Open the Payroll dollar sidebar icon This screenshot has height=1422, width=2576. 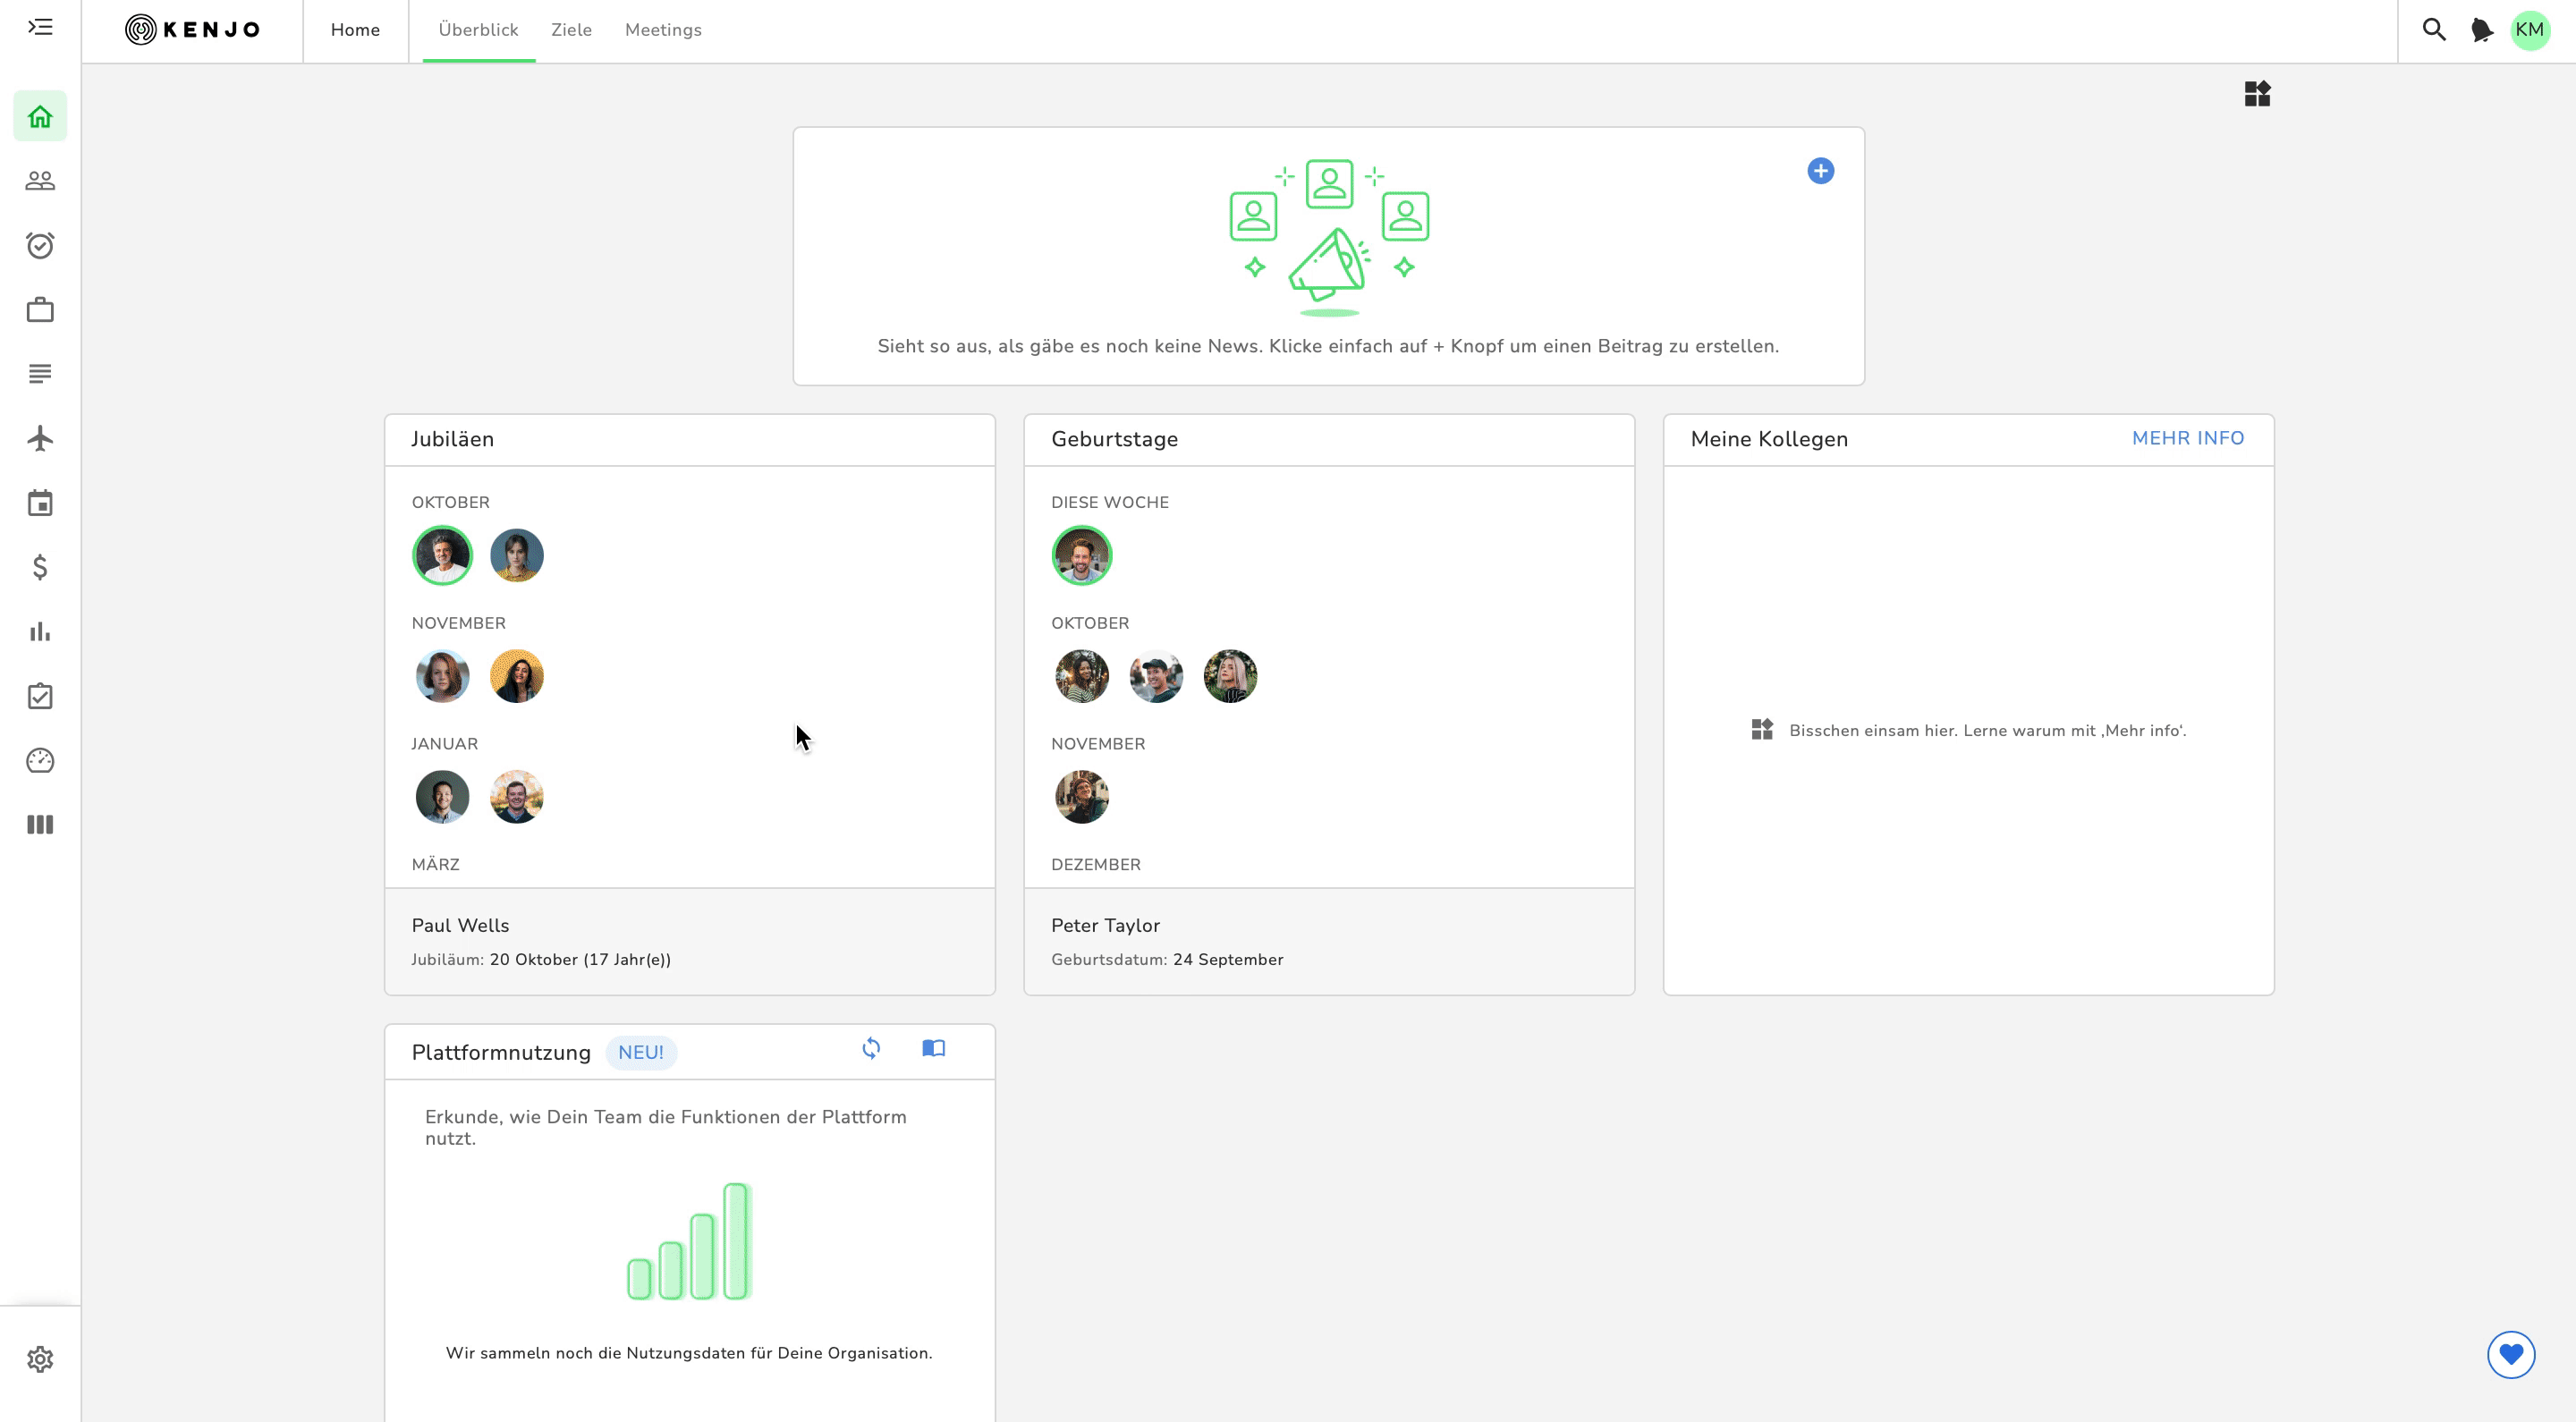pos(40,567)
